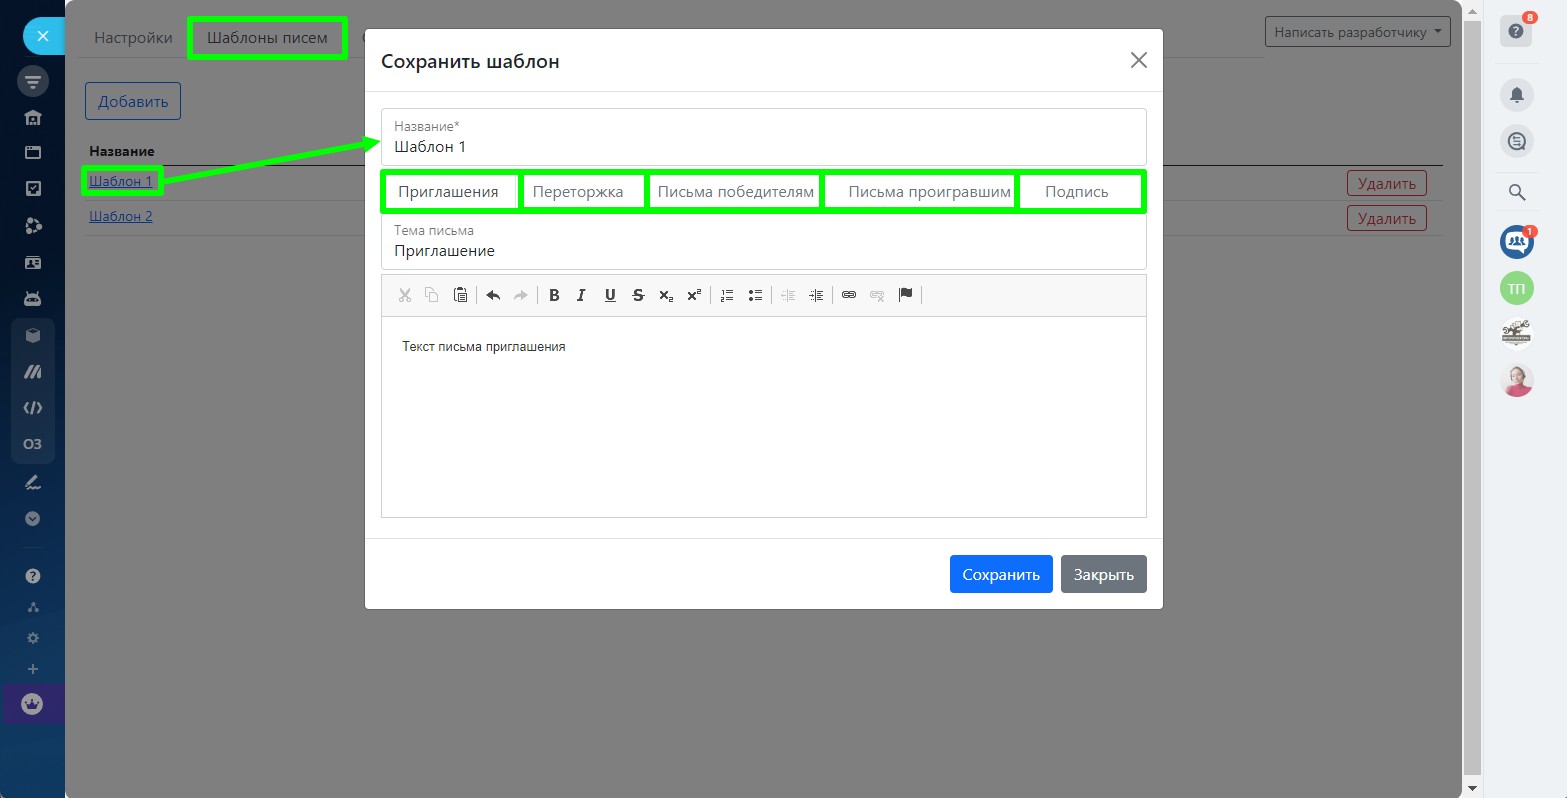This screenshot has height=798, width=1567.
Task: Click the gray 'Закрыть' button
Action: [1103, 575]
